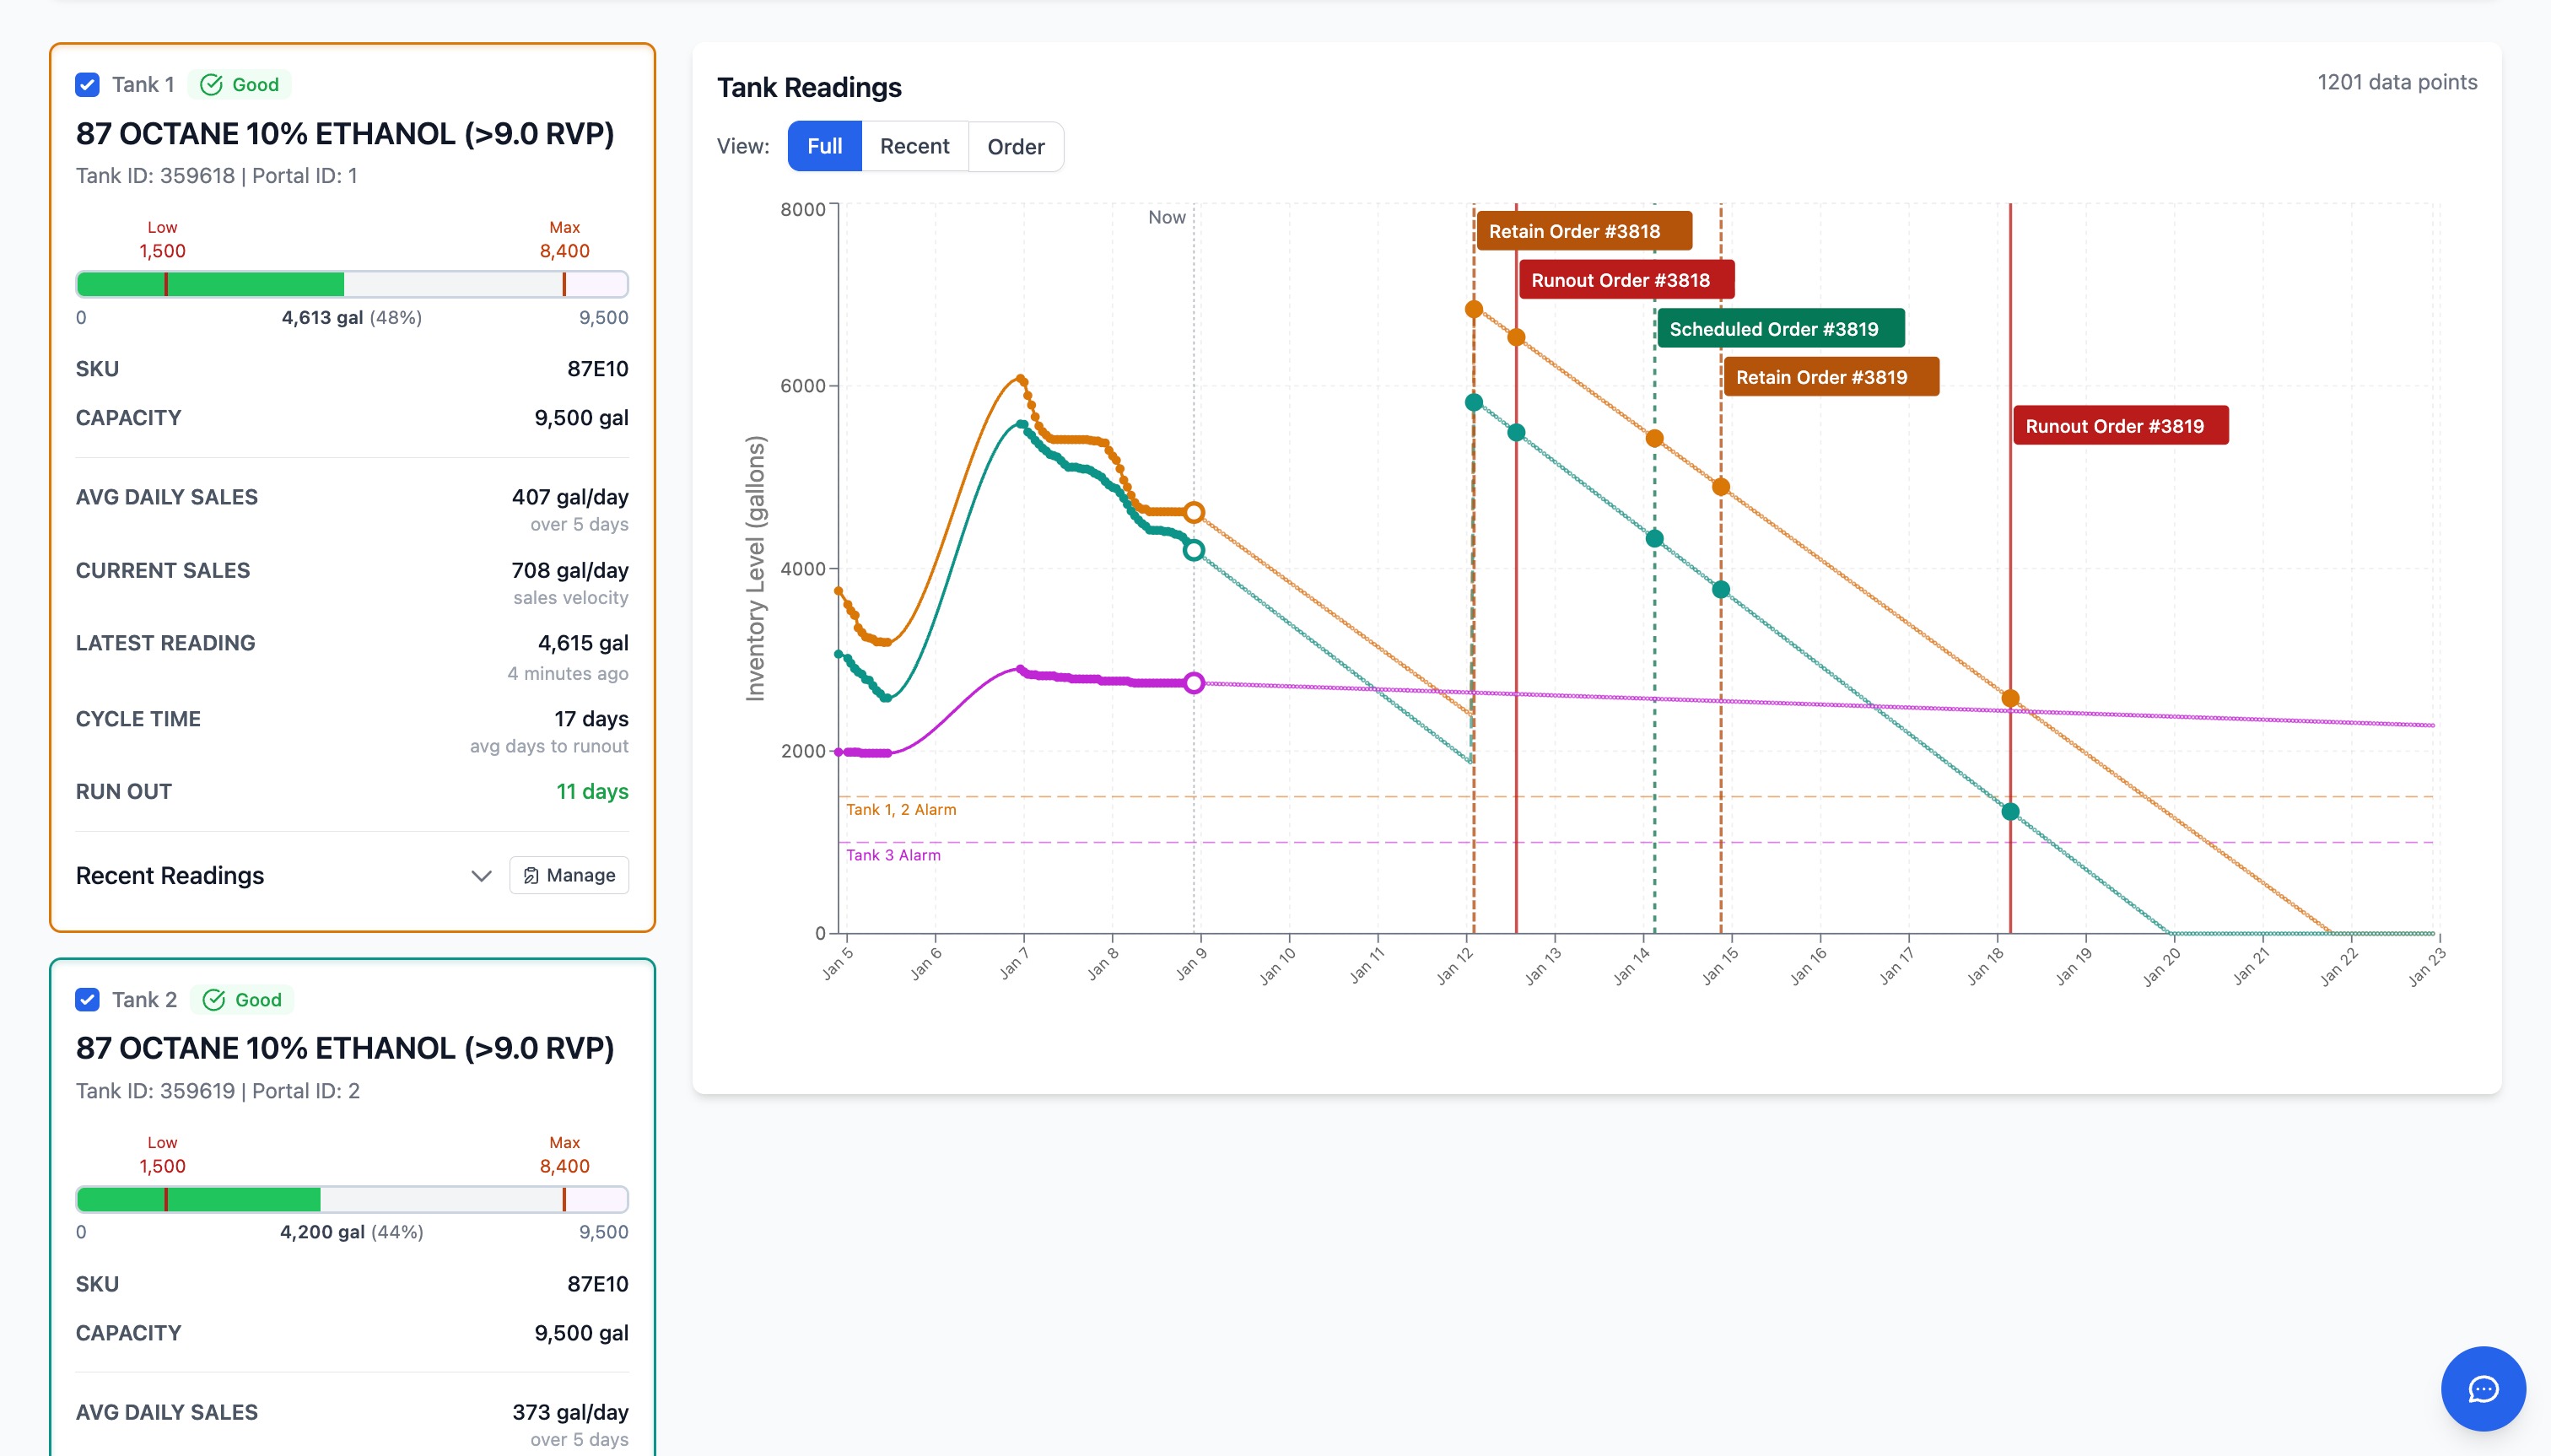Open the Recent Readings section header
The width and height of the screenshot is (2551, 1456).
[x=170, y=876]
